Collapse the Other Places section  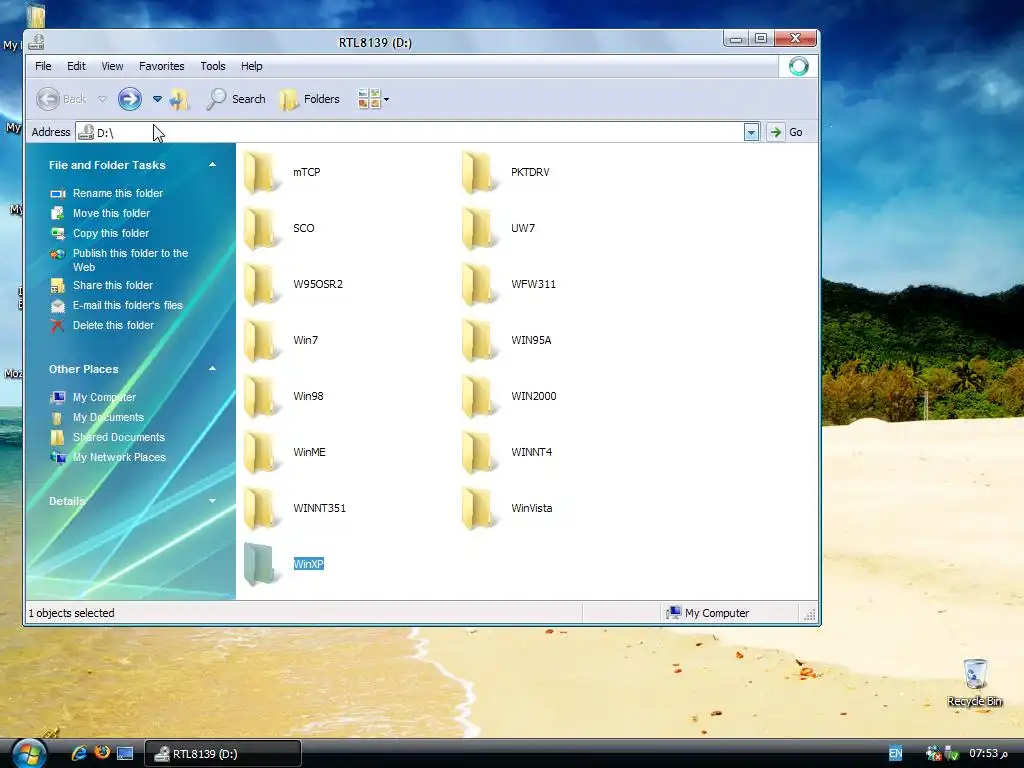pyautogui.click(x=212, y=369)
